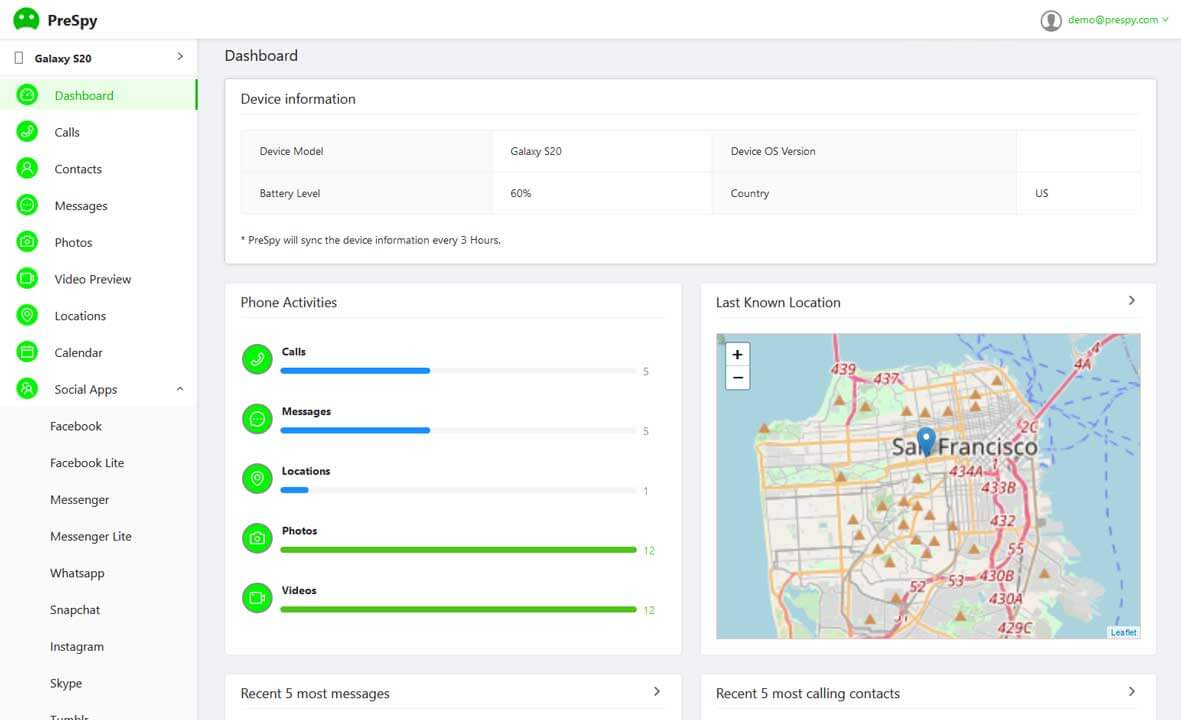Click the Photos camera icon in sidebar
Screen dimensions: 1181x720
tap(27, 242)
